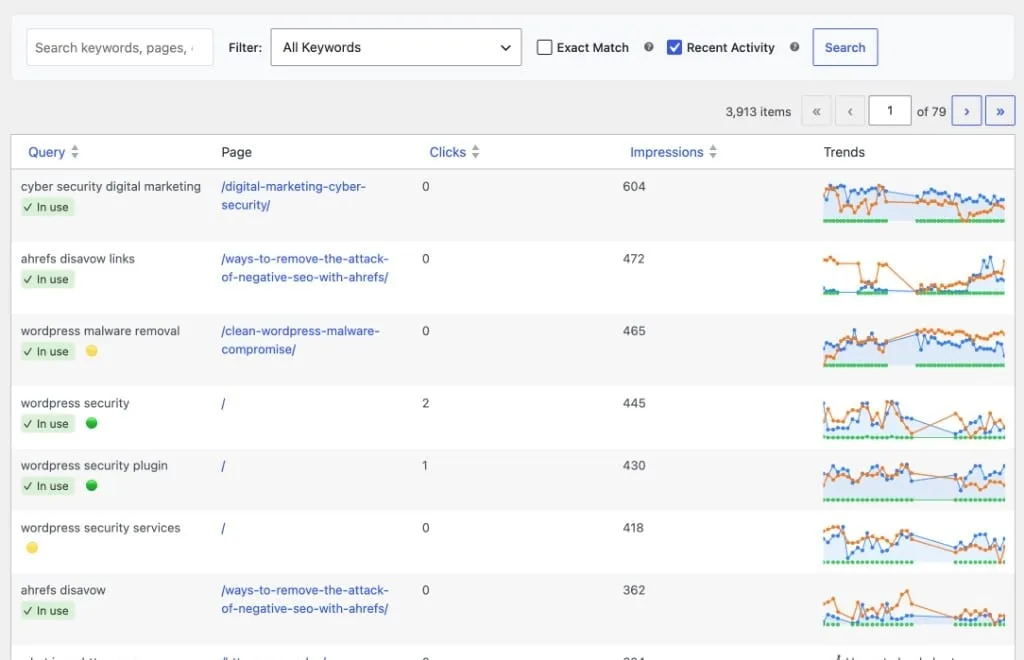Click the current page number field

click(x=889, y=111)
